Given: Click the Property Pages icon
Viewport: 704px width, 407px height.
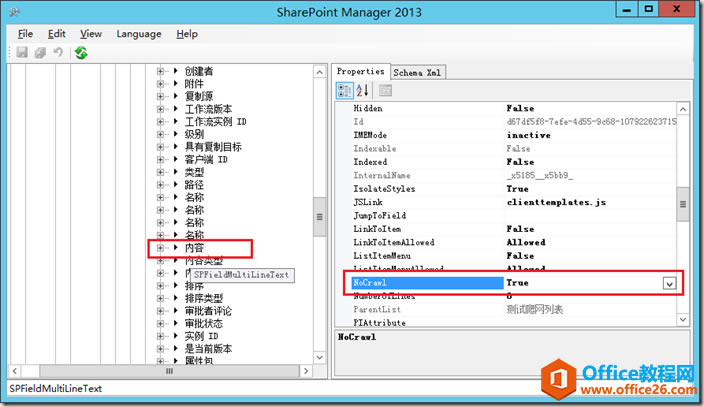Looking at the screenshot, I should [x=385, y=90].
